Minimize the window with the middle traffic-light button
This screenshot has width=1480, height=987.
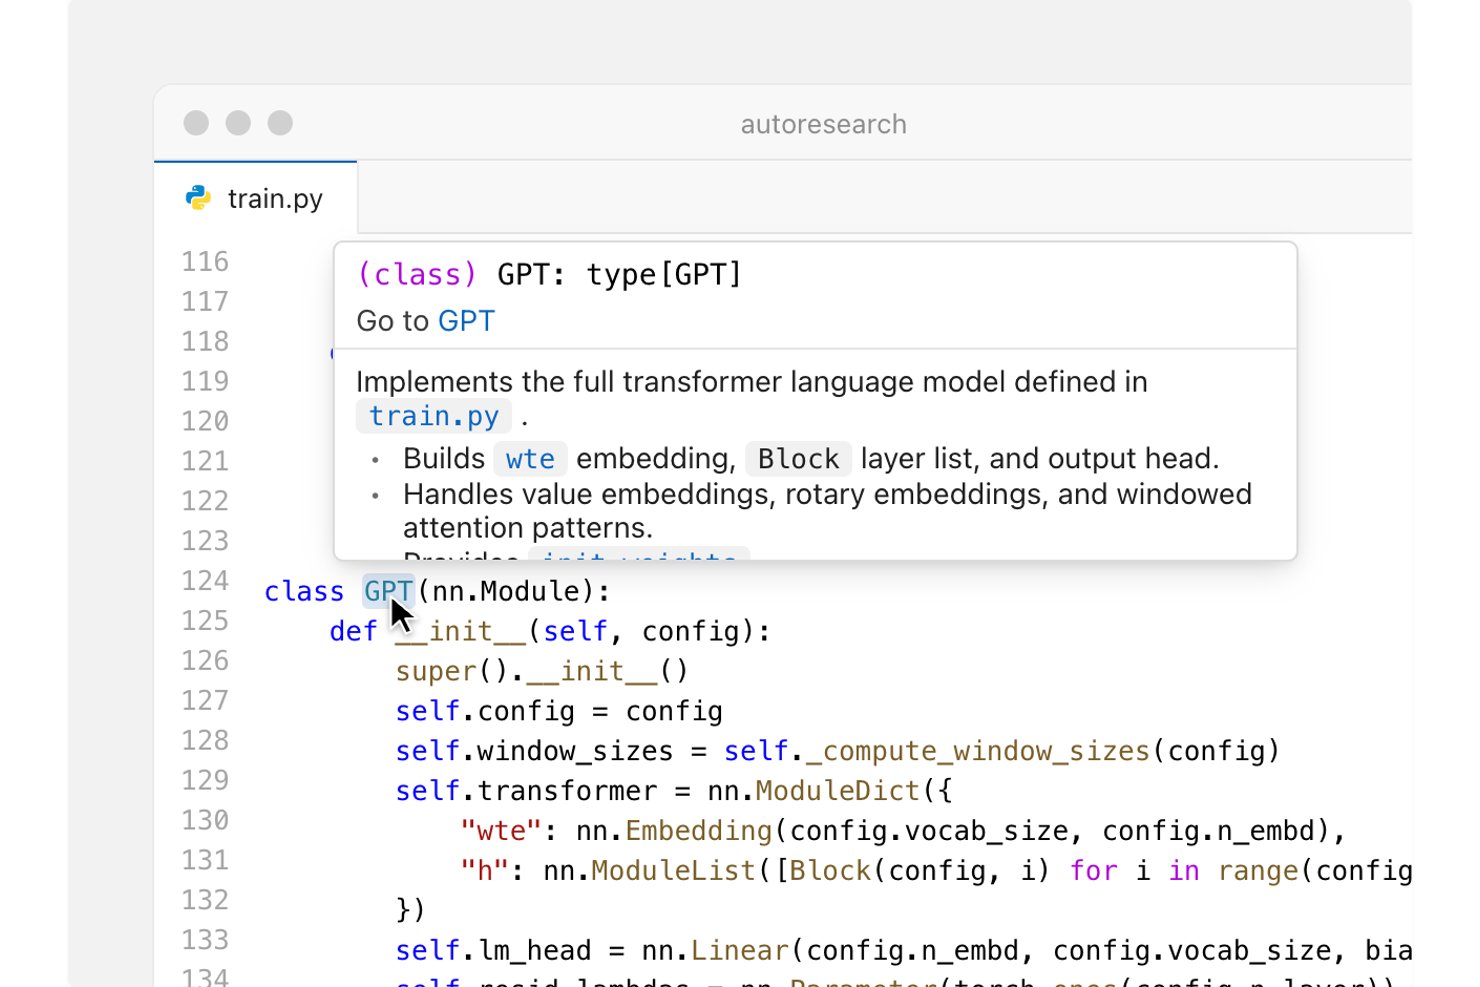[238, 123]
